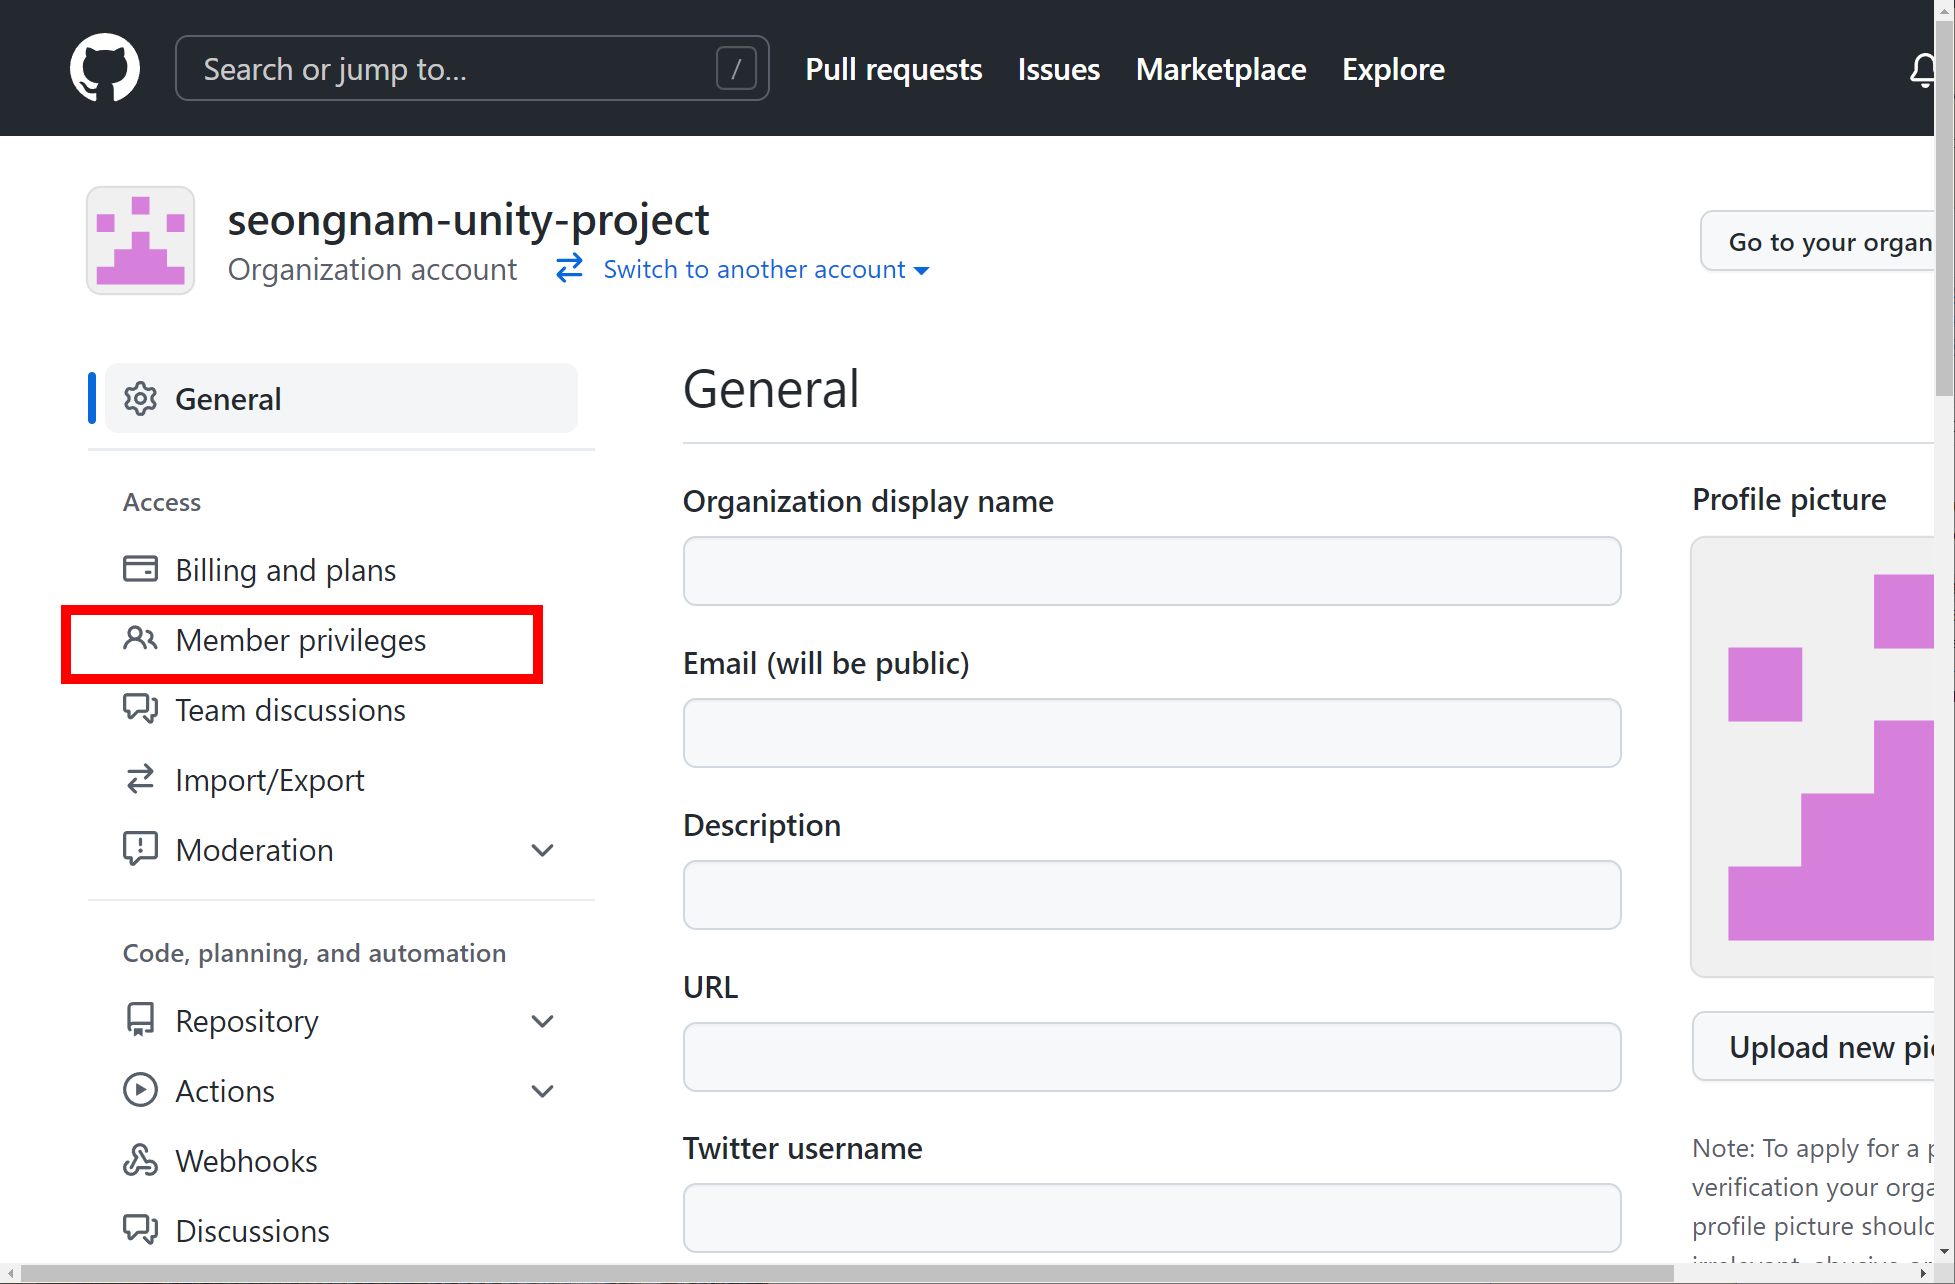1955x1284 pixels.
Task: Focus the Organization display name field
Action: click(x=1151, y=571)
